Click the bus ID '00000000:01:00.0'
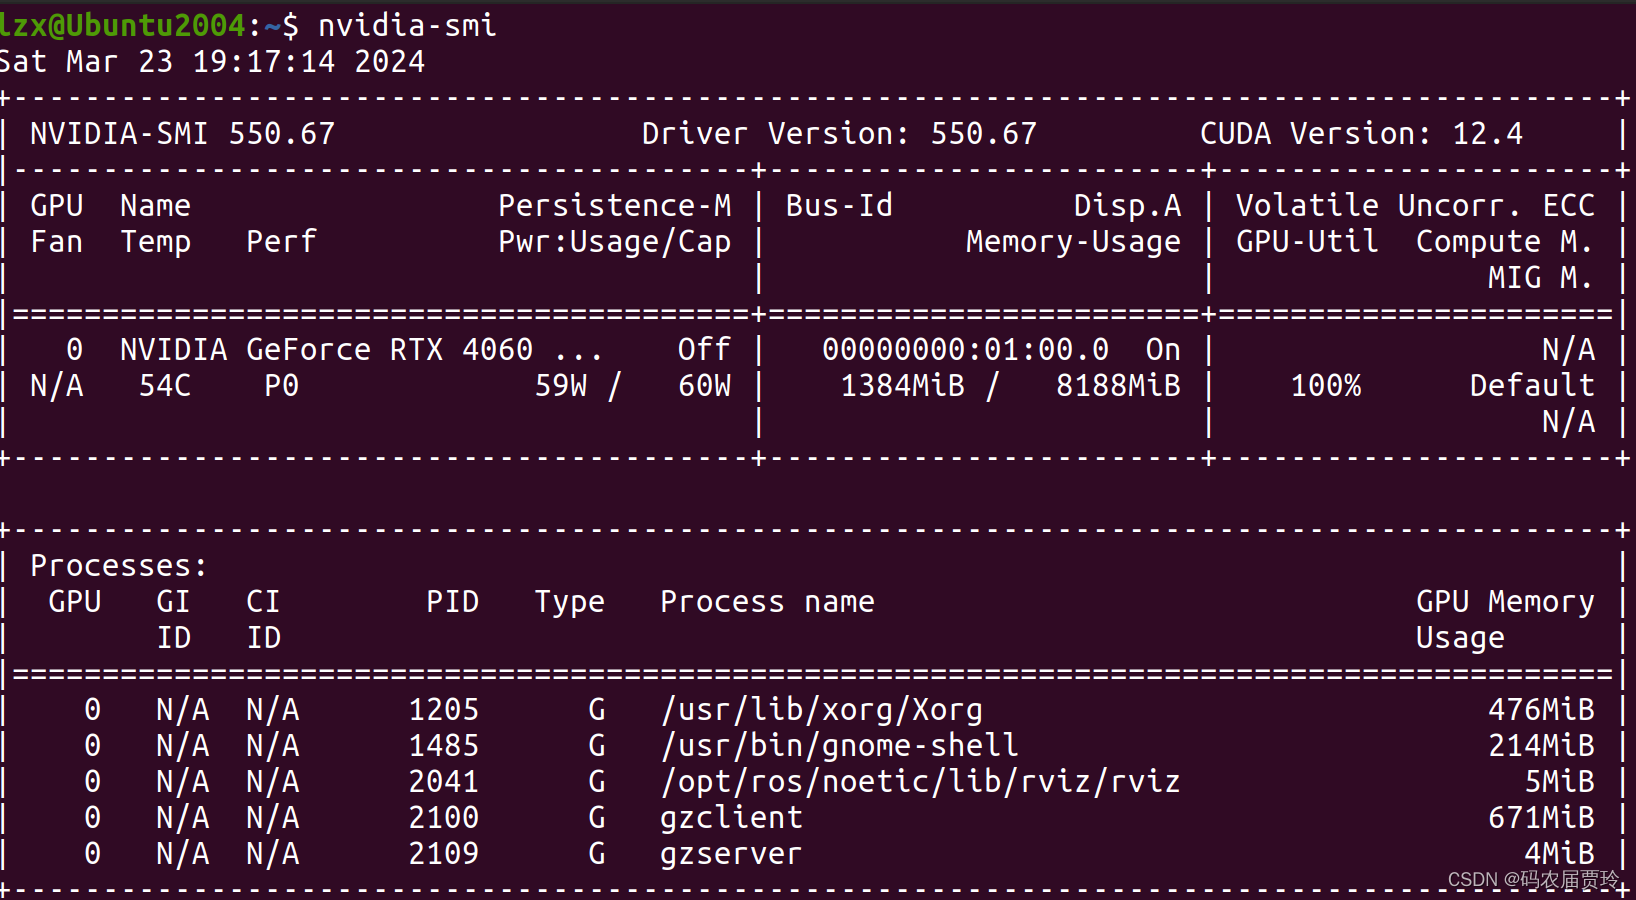Viewport: 1636px width, 900px height. coord(965,350)
